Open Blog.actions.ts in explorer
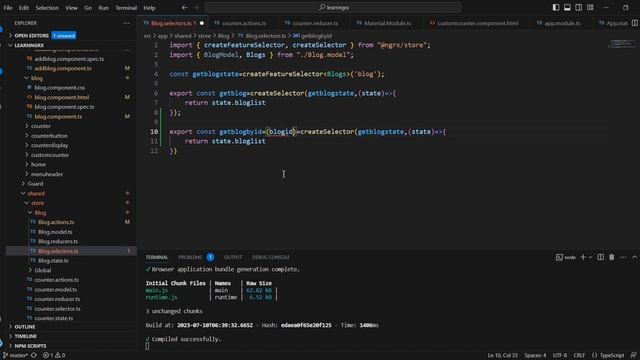640x360 pixels. (56, 222)
